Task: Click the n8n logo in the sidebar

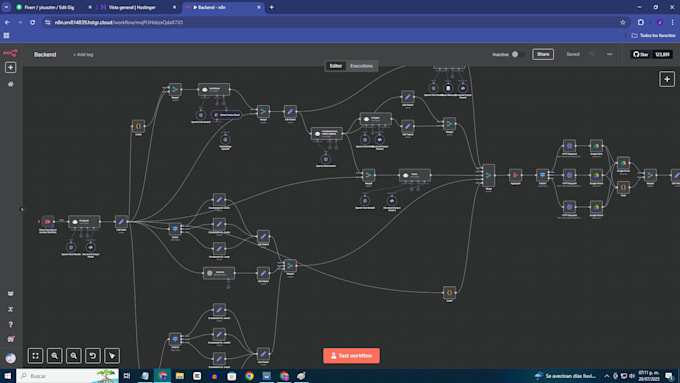Action: coord(10,53)
